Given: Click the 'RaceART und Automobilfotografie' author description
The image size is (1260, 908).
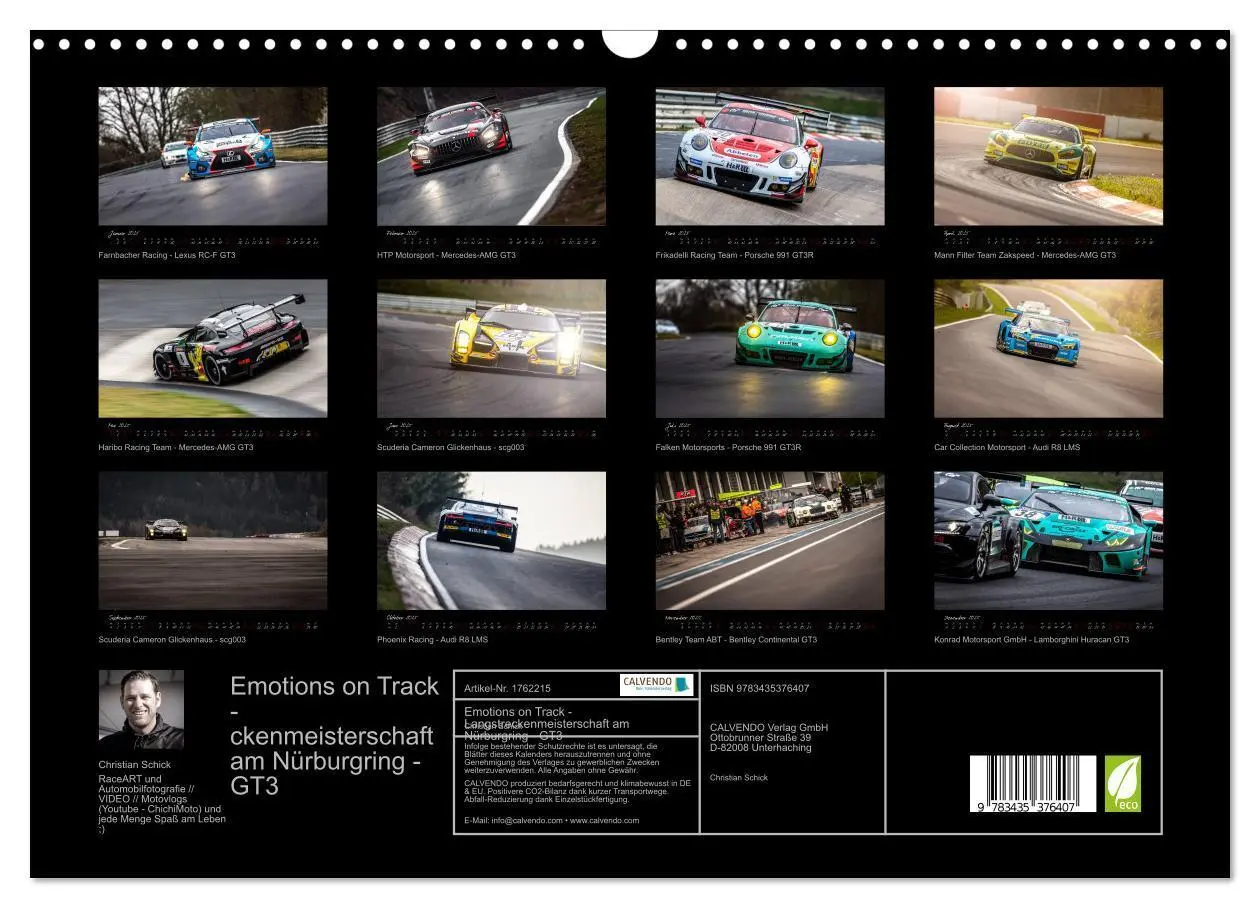Looking at the screenshot, I should point(160,803).
